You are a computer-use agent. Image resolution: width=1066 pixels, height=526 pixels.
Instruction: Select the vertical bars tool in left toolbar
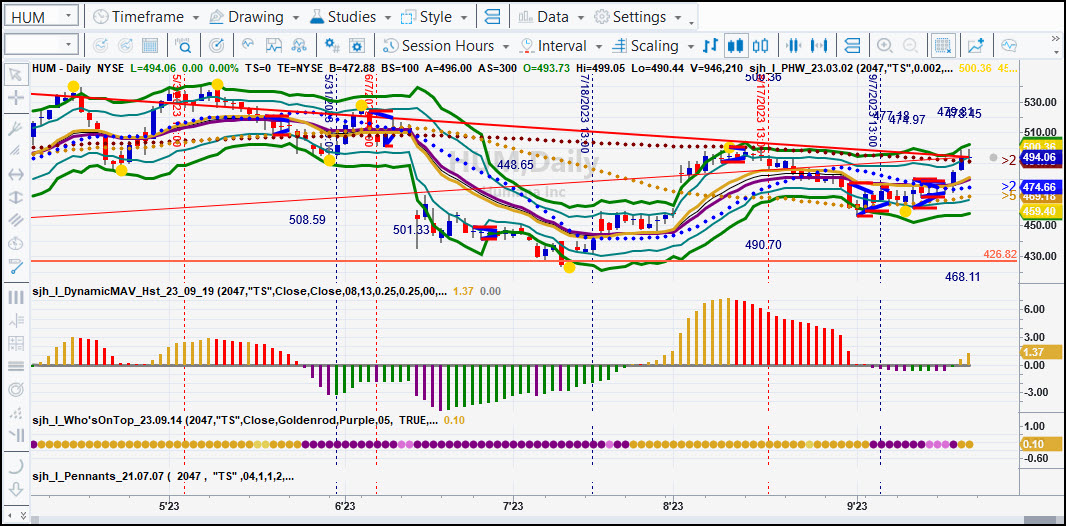[x=15, y=297]
